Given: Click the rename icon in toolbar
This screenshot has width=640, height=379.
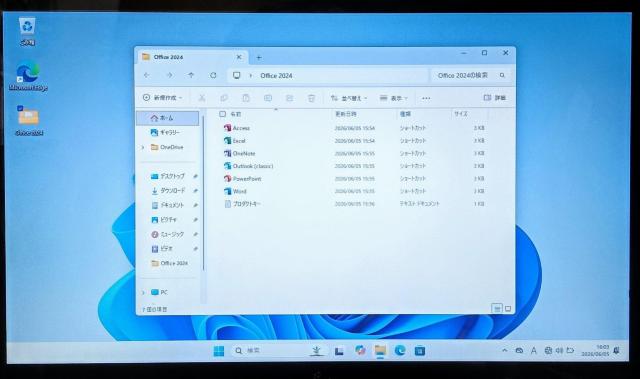Looking at the screenshot, I should pos(268,98).
